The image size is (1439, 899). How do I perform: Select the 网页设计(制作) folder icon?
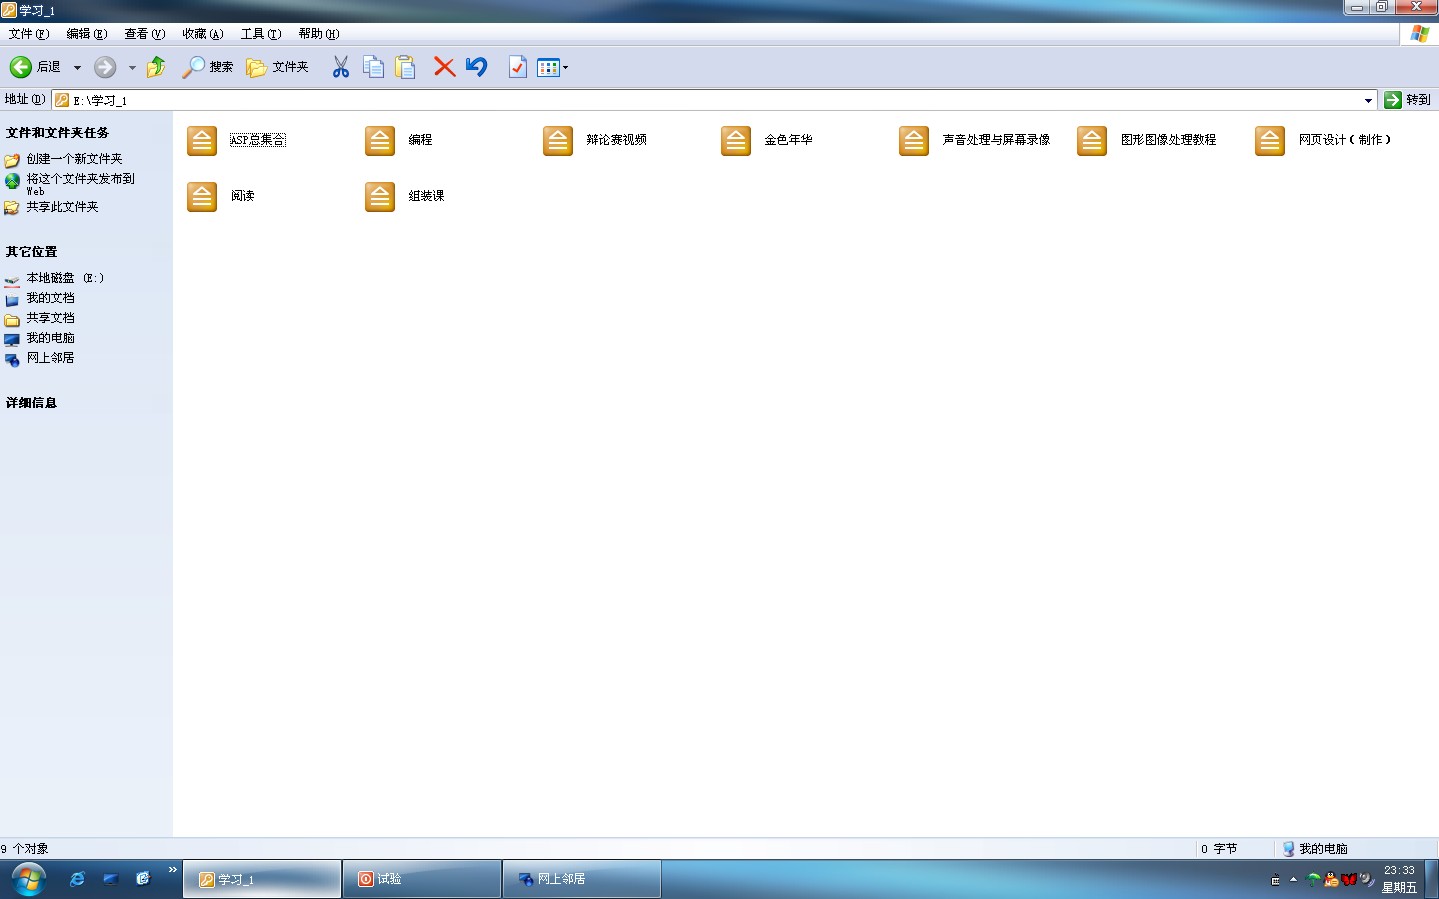coord(1270,140)
